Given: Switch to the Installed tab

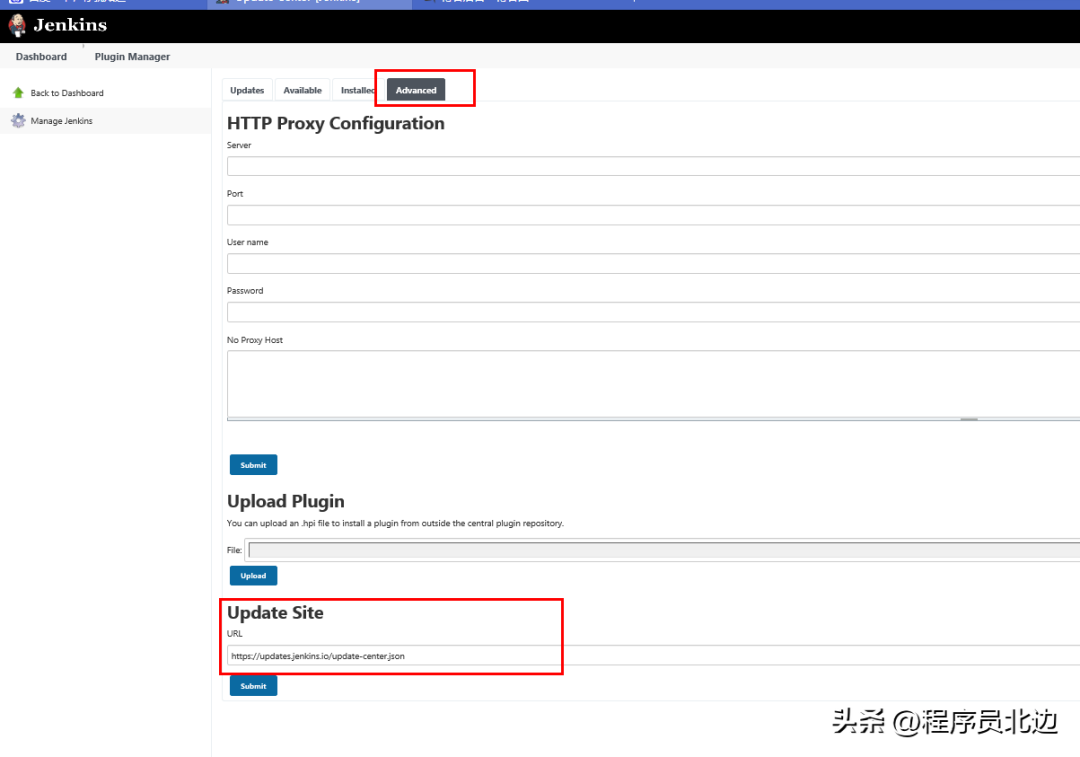Looking at the screenshot, I should pos(357,90).
